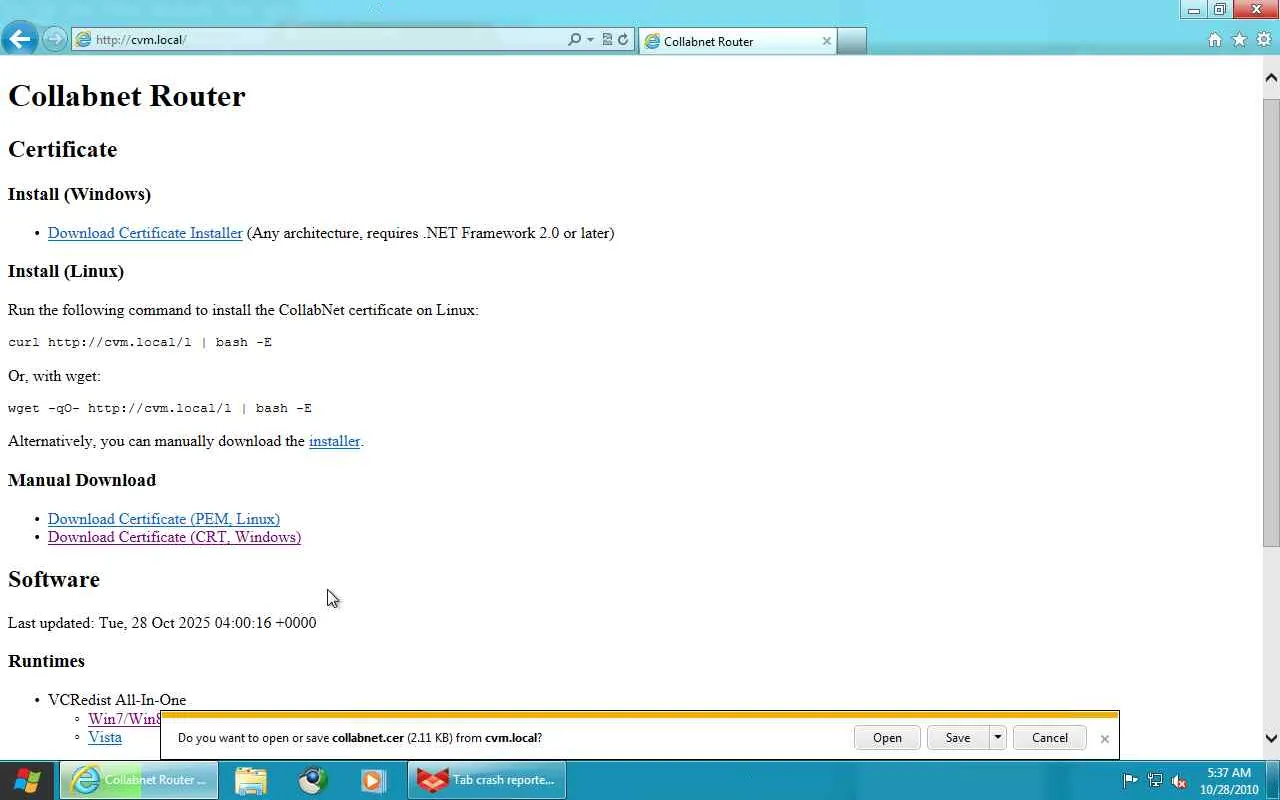
Task: Click the scrollbar down arrow
Action: point(1271,739)
